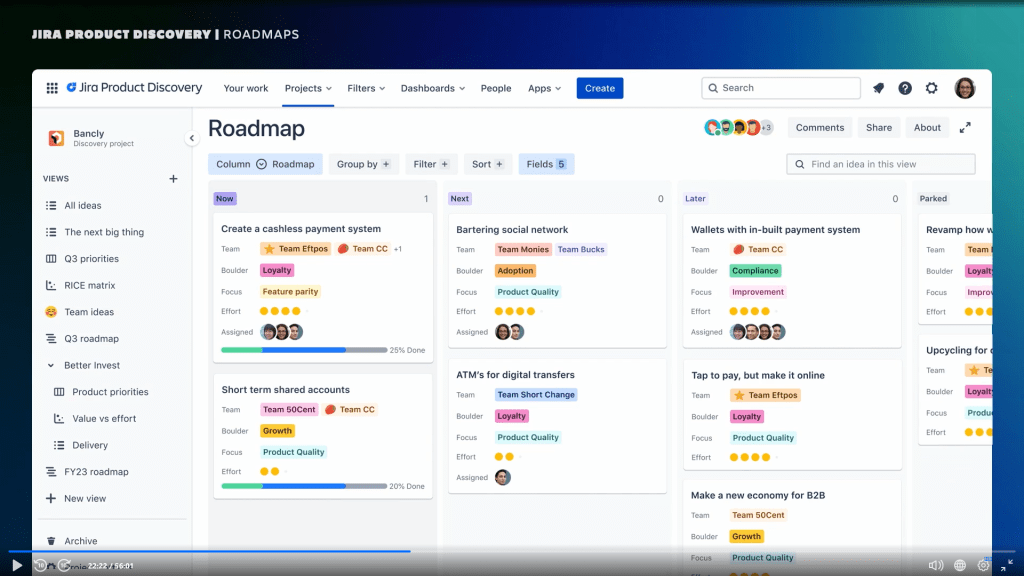Viewport: 1024px width, 576px height.
Task: Toggle the video volume speaker icon
Action: [935, 565]
